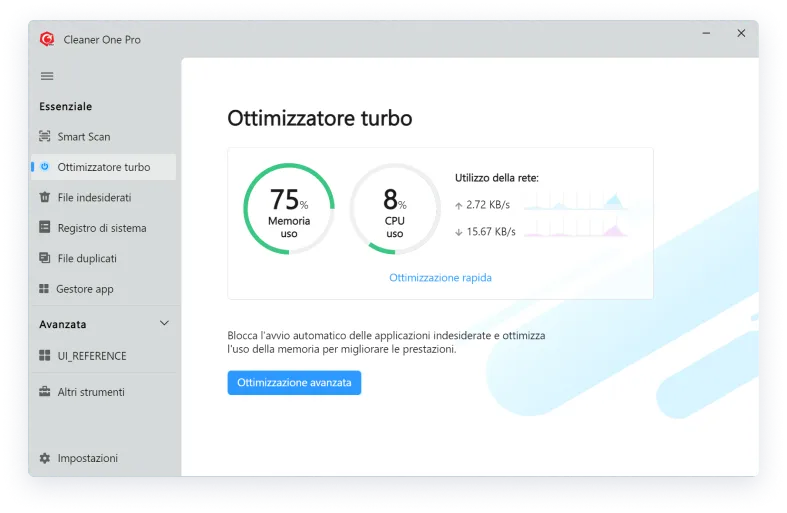Open the UI_REFERENCE sidebar item

coord(92,356)
